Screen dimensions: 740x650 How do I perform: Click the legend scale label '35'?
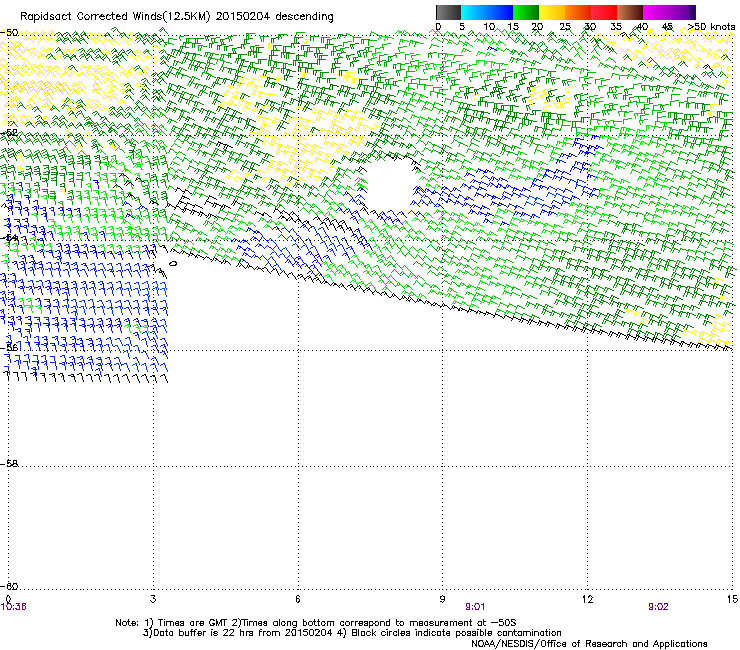[x=616, y=27]
